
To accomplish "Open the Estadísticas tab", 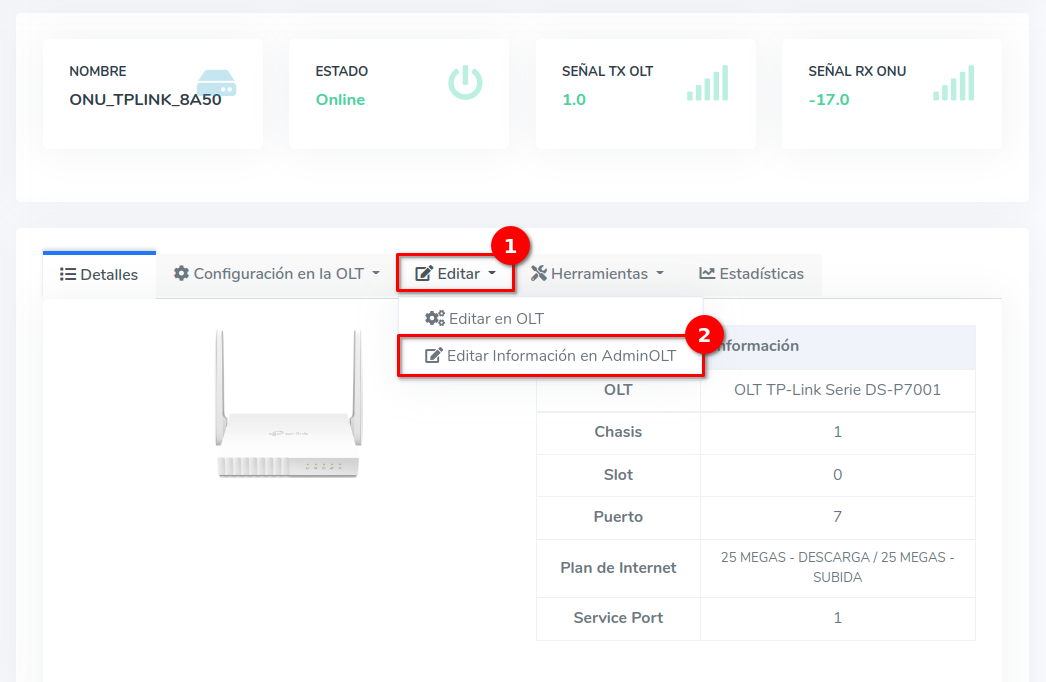I will click(x=751, y=273).
